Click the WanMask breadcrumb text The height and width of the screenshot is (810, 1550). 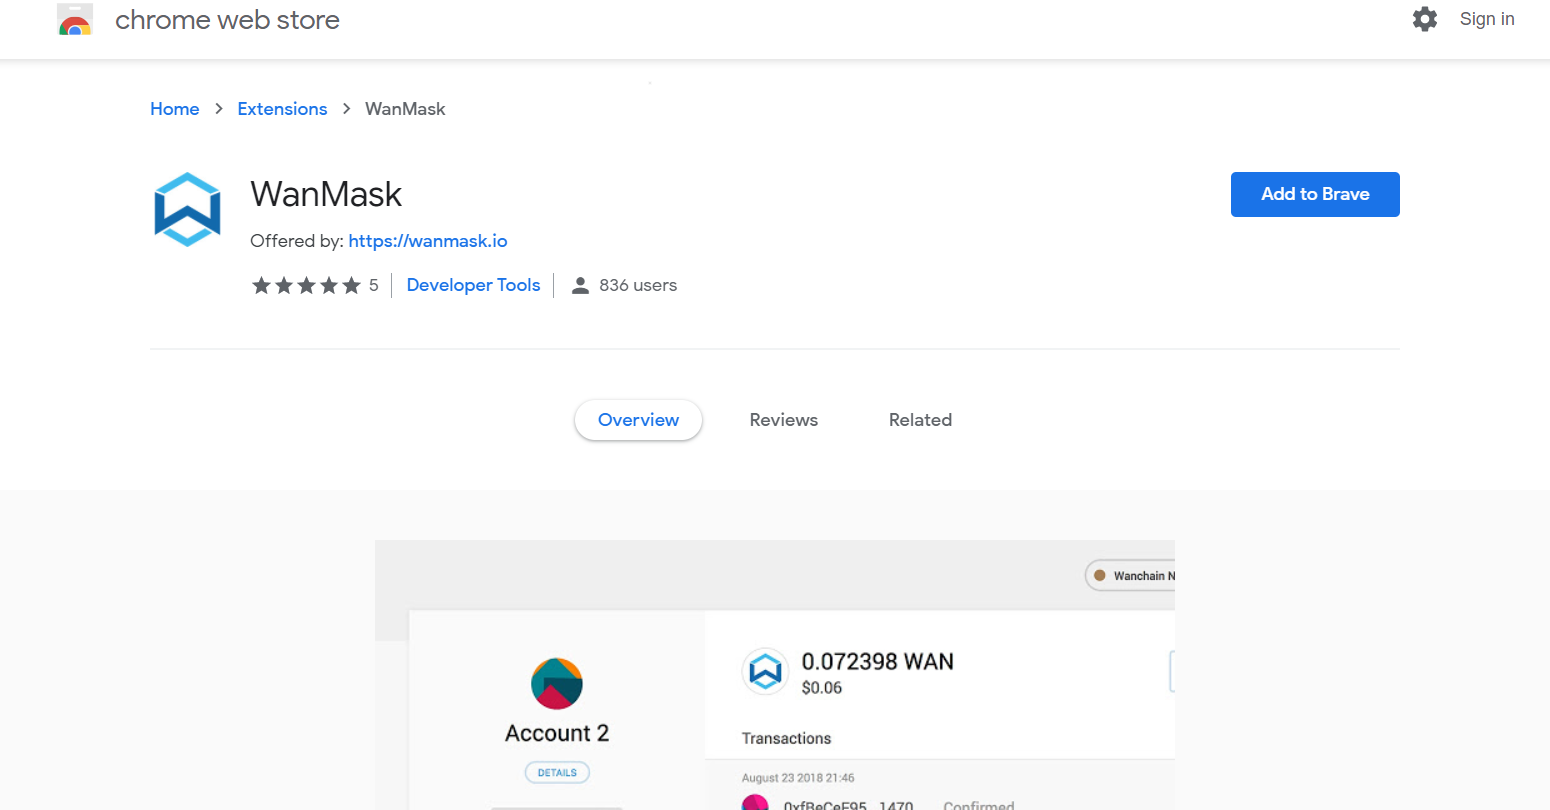click(x=405, y=109)
